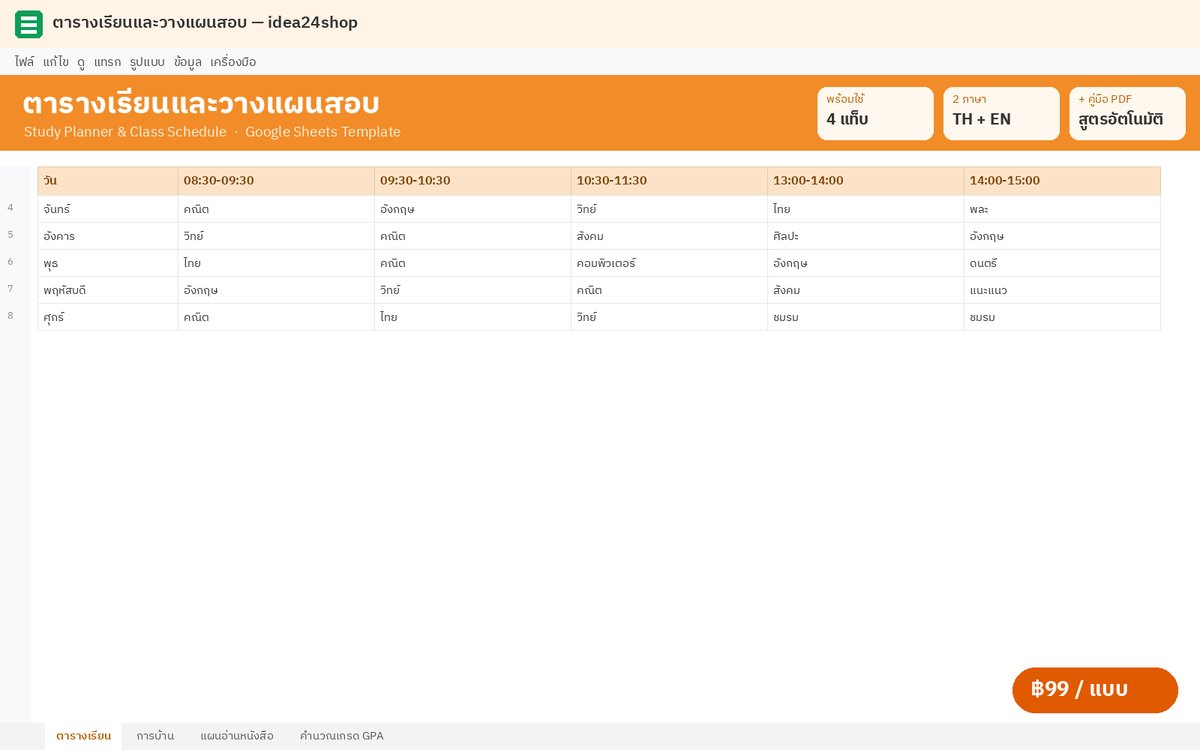Viewport: 1200px width, 750px height.
Task: Click the พร้อมใช้ 4 แท็บ badge
Action: (x=875, y=113)
